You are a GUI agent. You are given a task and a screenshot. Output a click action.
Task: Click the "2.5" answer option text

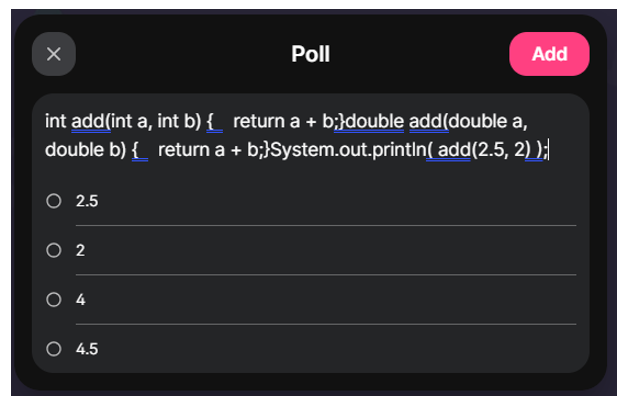pyautogui.click(x=87, y=201)
